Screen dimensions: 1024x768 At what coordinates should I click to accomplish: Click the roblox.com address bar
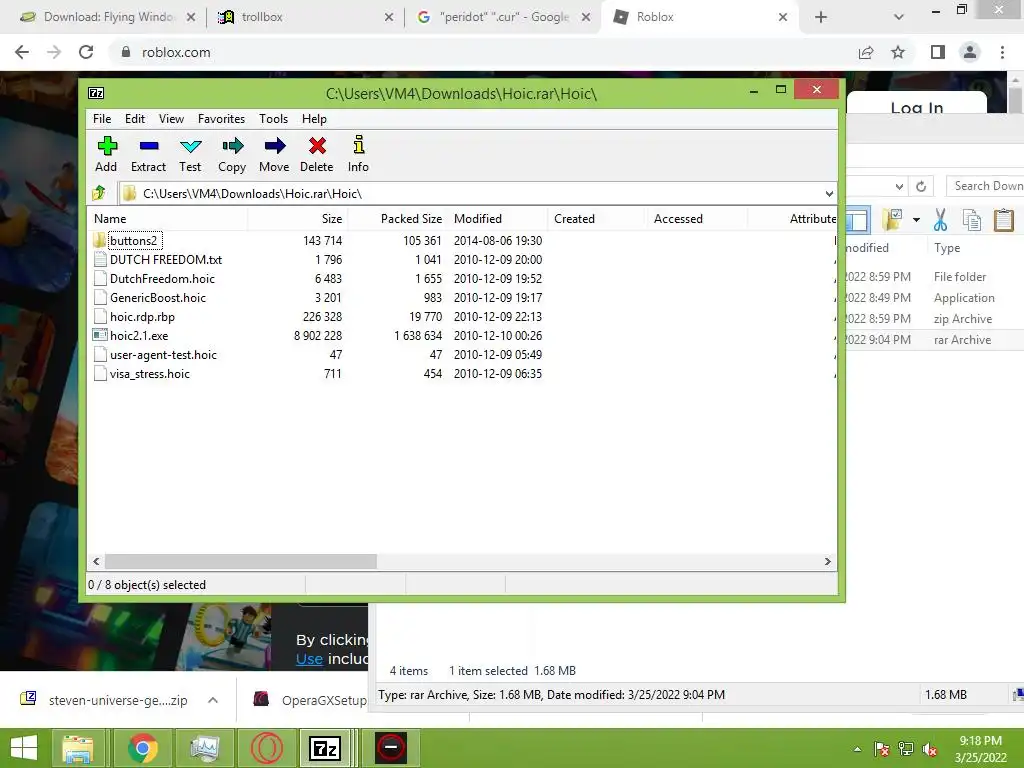[x=483, y=52]
